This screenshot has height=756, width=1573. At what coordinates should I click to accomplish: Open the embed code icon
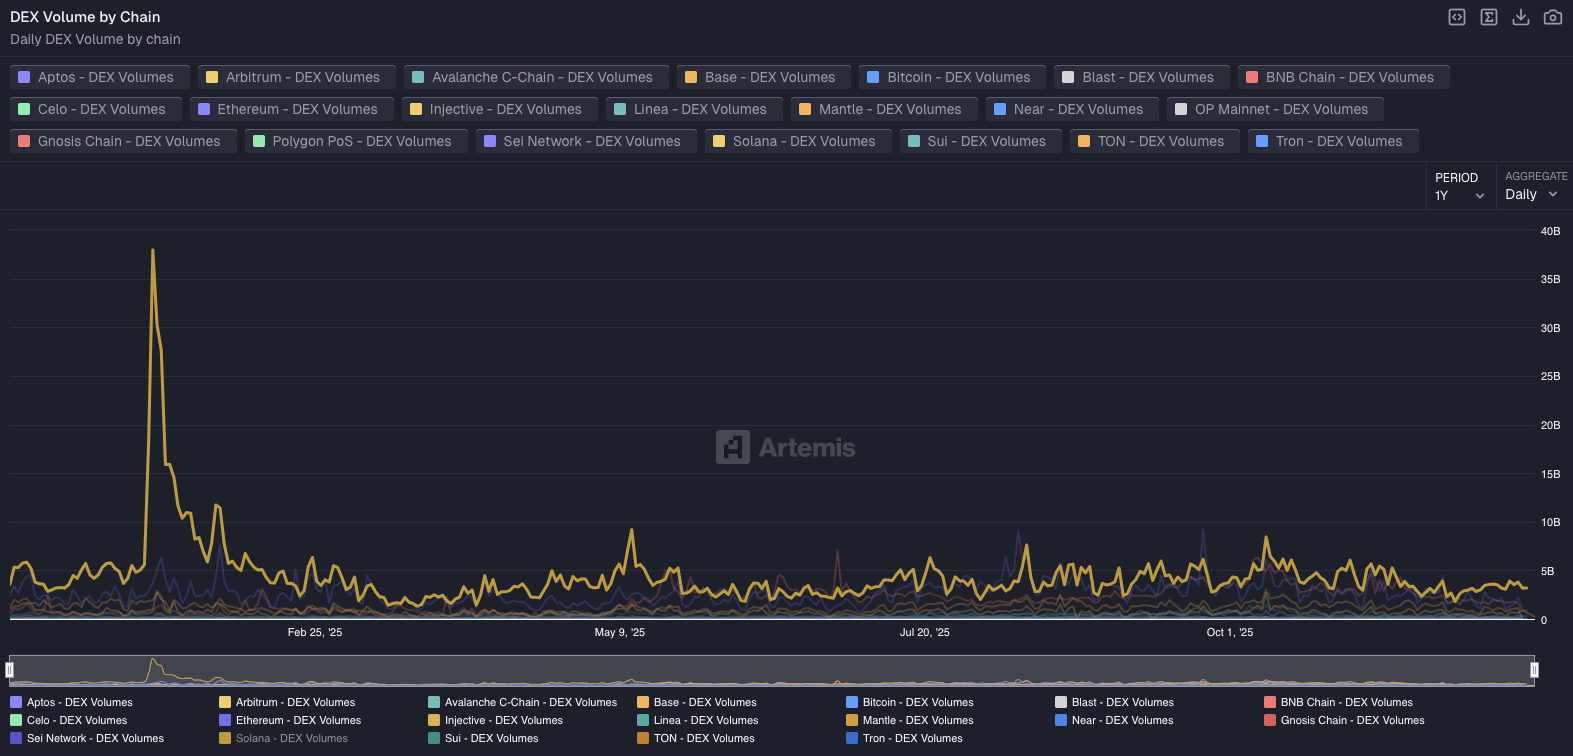click(x=1457, y=17)
